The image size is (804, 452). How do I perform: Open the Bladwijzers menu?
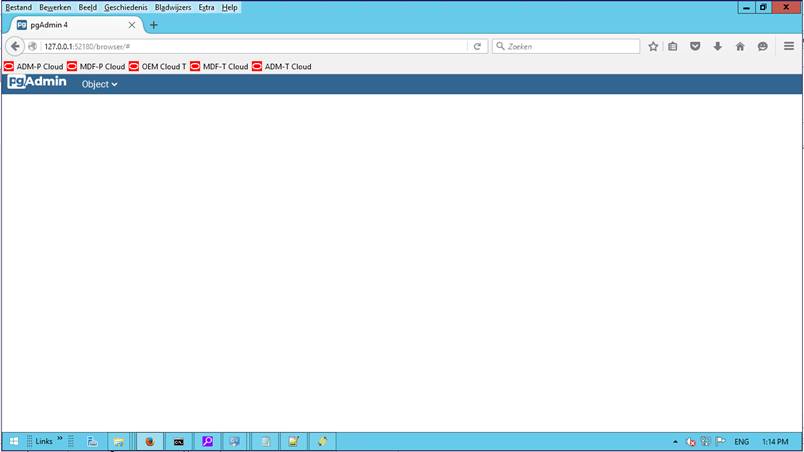coord(173,7)
